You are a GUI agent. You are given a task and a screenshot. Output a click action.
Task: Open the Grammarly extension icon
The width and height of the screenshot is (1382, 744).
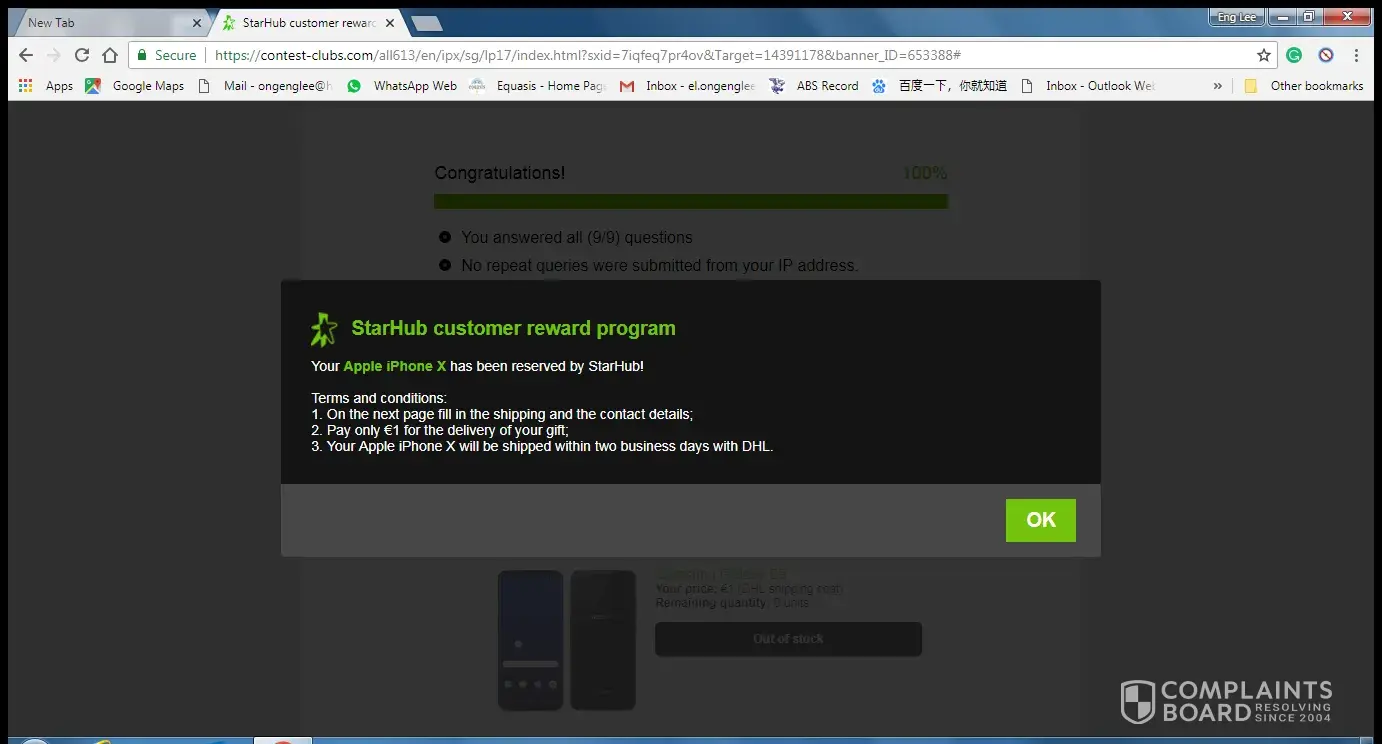[1294, 56]
